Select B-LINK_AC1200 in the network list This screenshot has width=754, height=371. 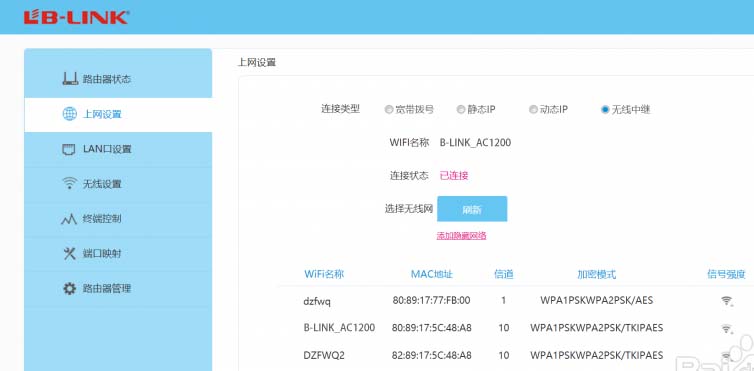pos(339,328)
